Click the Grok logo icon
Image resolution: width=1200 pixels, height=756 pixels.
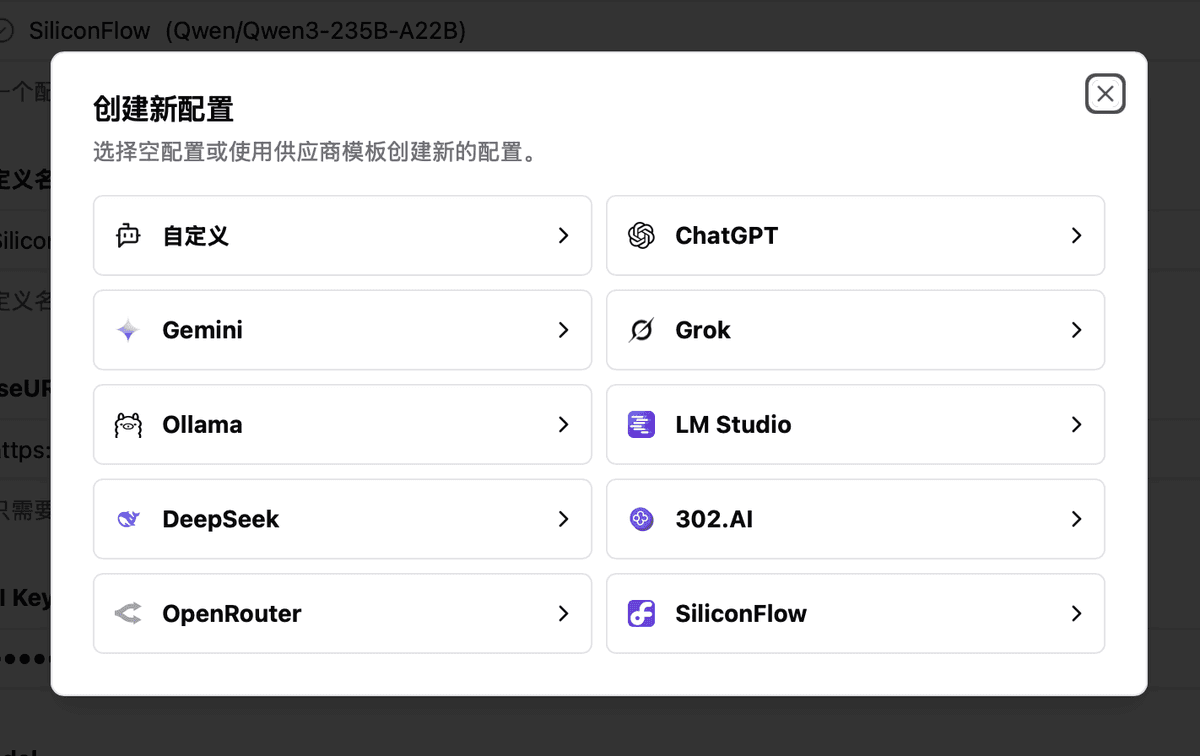(x=641, y=330)
